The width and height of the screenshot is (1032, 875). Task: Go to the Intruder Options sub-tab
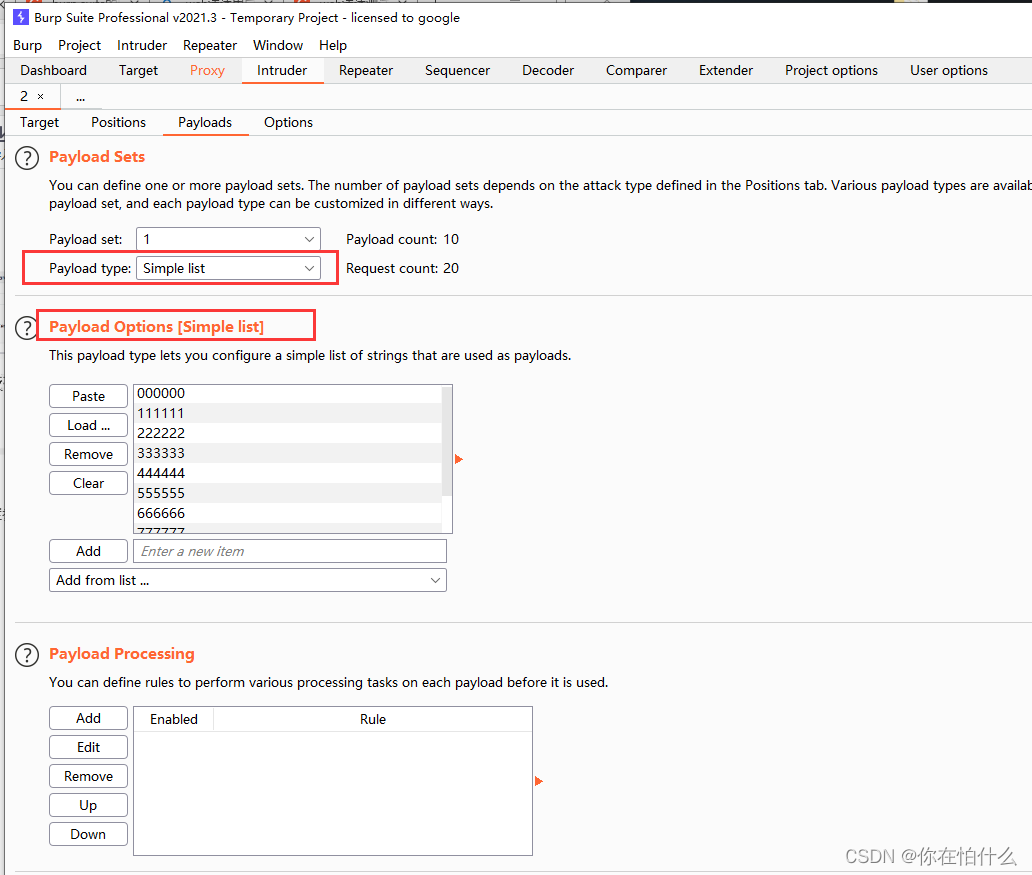288,122
